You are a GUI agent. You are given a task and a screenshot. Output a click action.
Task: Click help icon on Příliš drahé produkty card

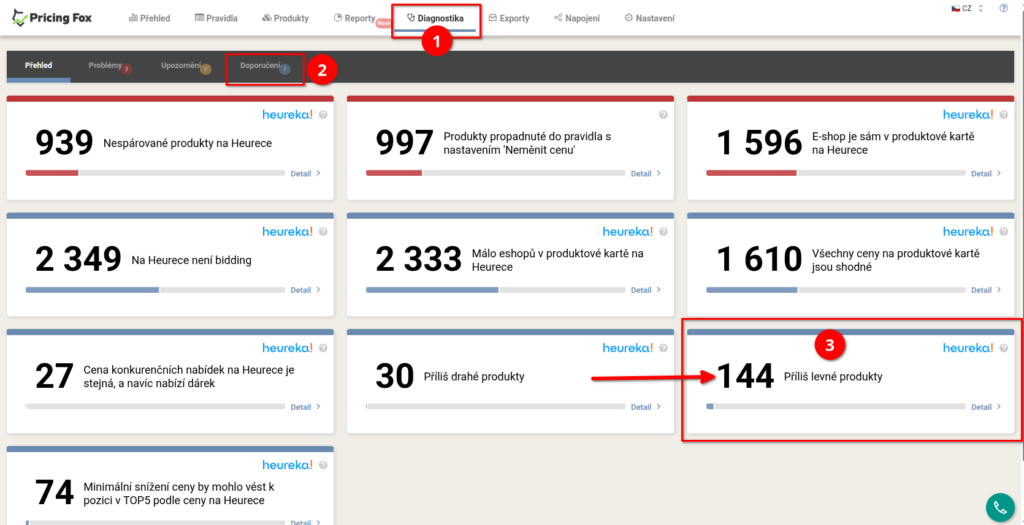point(664,347)
